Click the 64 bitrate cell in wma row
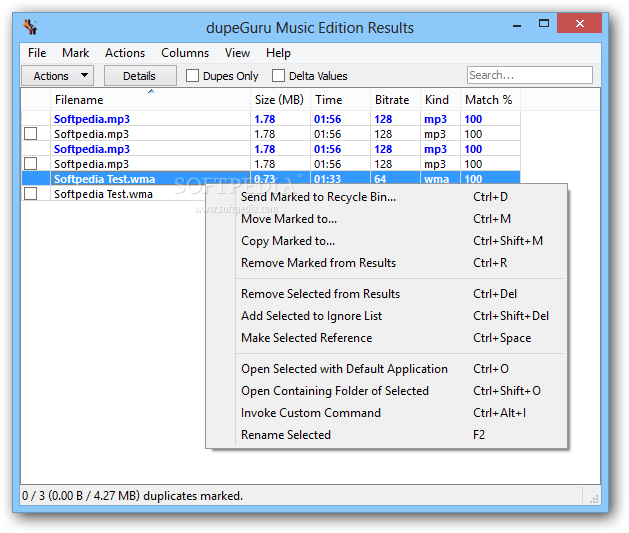This screenshot has width=629, height=533. (395, 179)
